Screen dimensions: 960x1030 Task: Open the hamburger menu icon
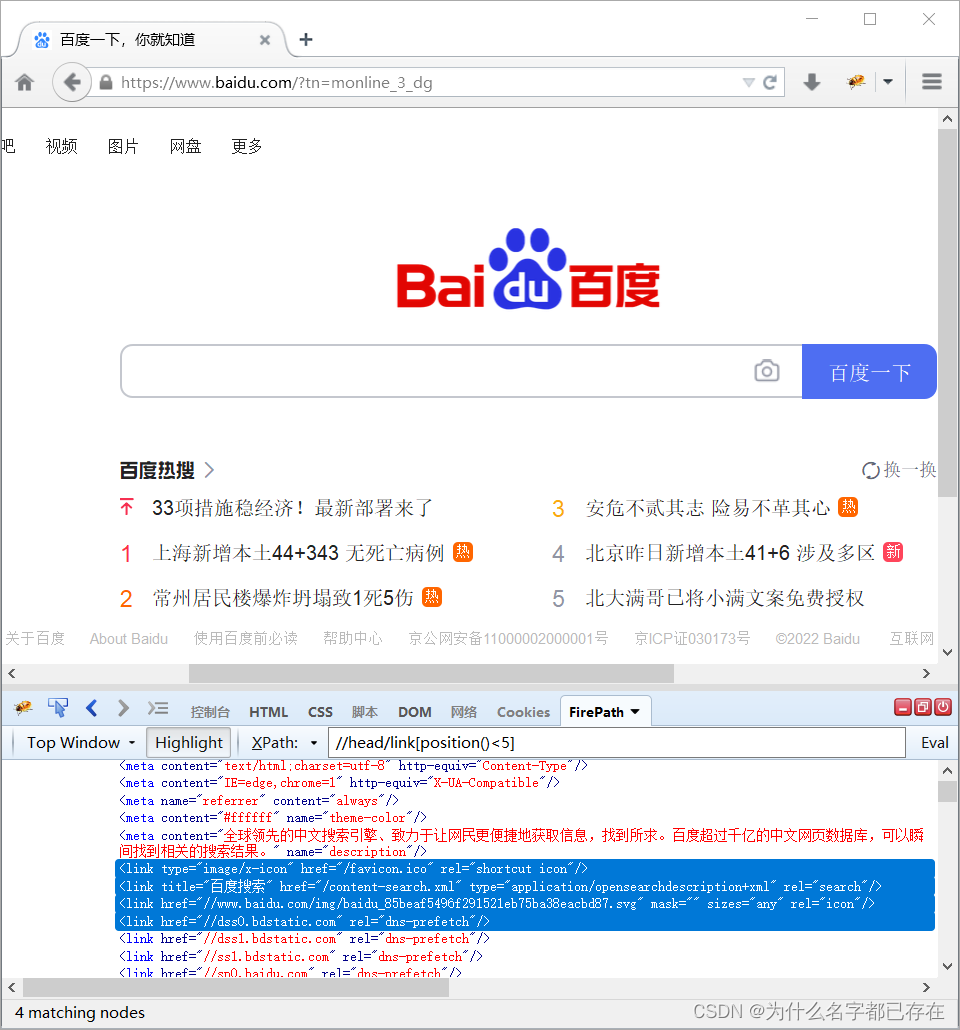click(932, 82)
